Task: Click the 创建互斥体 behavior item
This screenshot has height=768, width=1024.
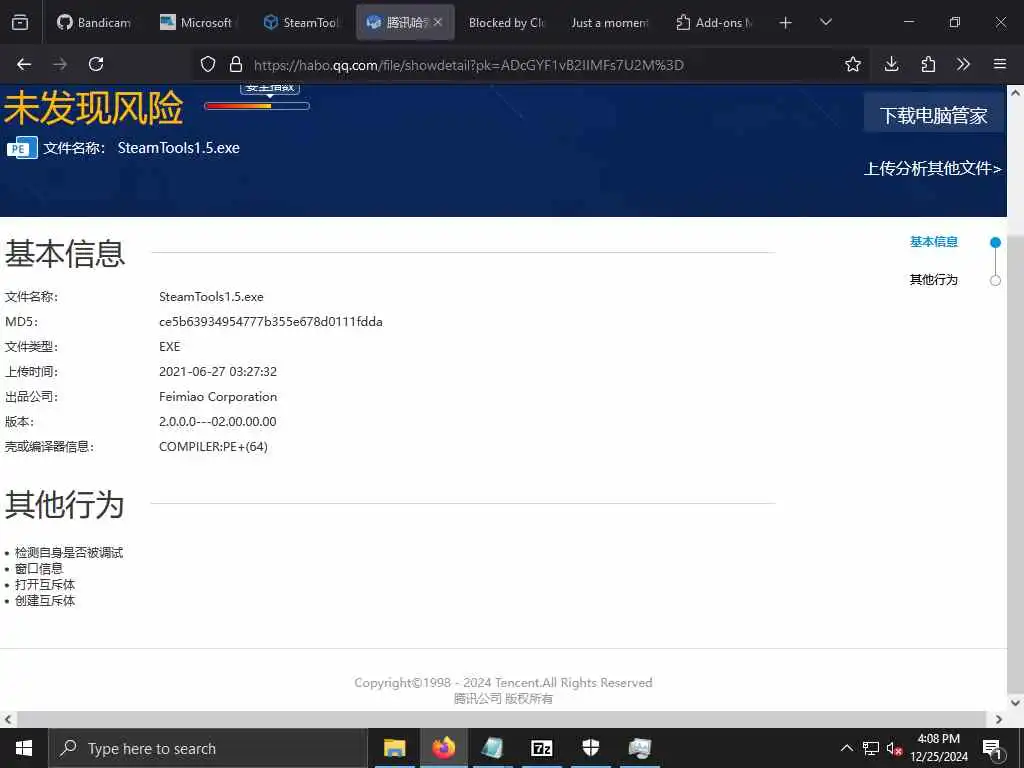Action: (45, 601)
